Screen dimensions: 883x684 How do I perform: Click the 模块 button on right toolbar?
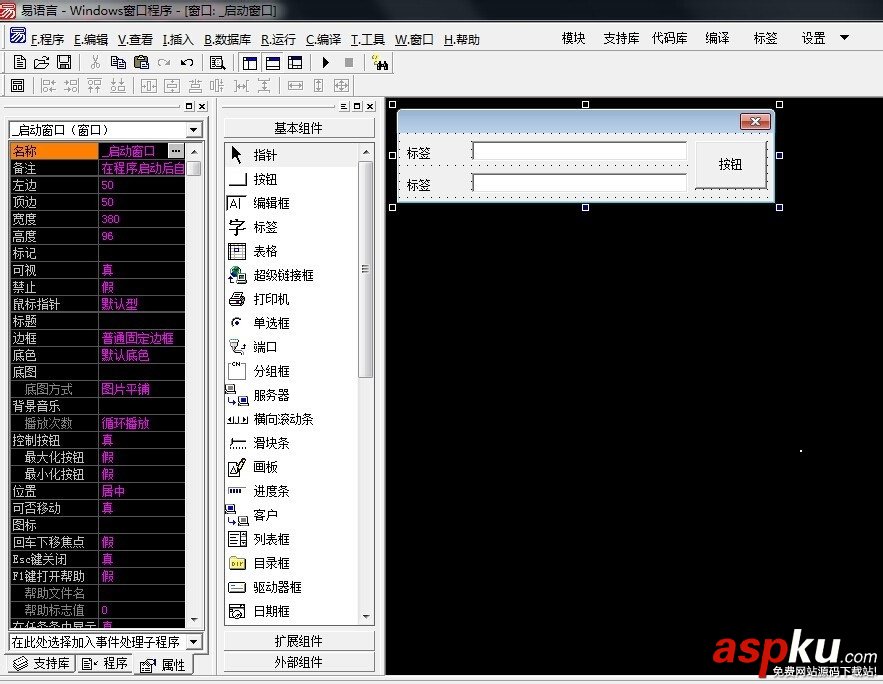(573, 38)
